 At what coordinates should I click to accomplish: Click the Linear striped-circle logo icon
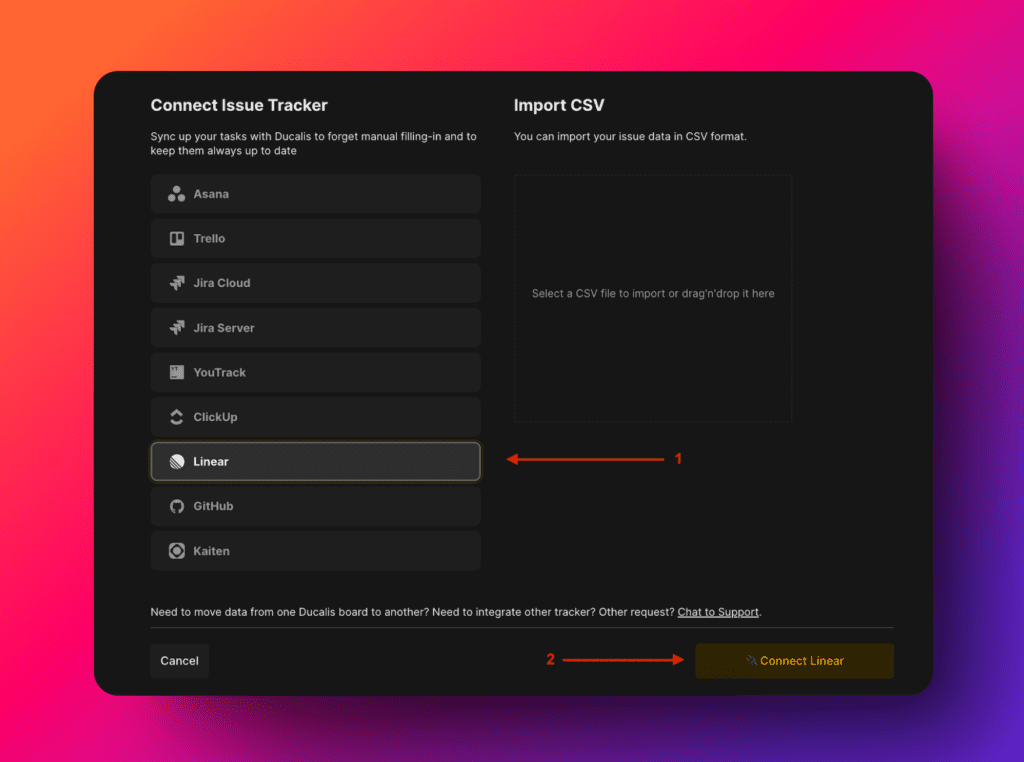pos(176,462)
